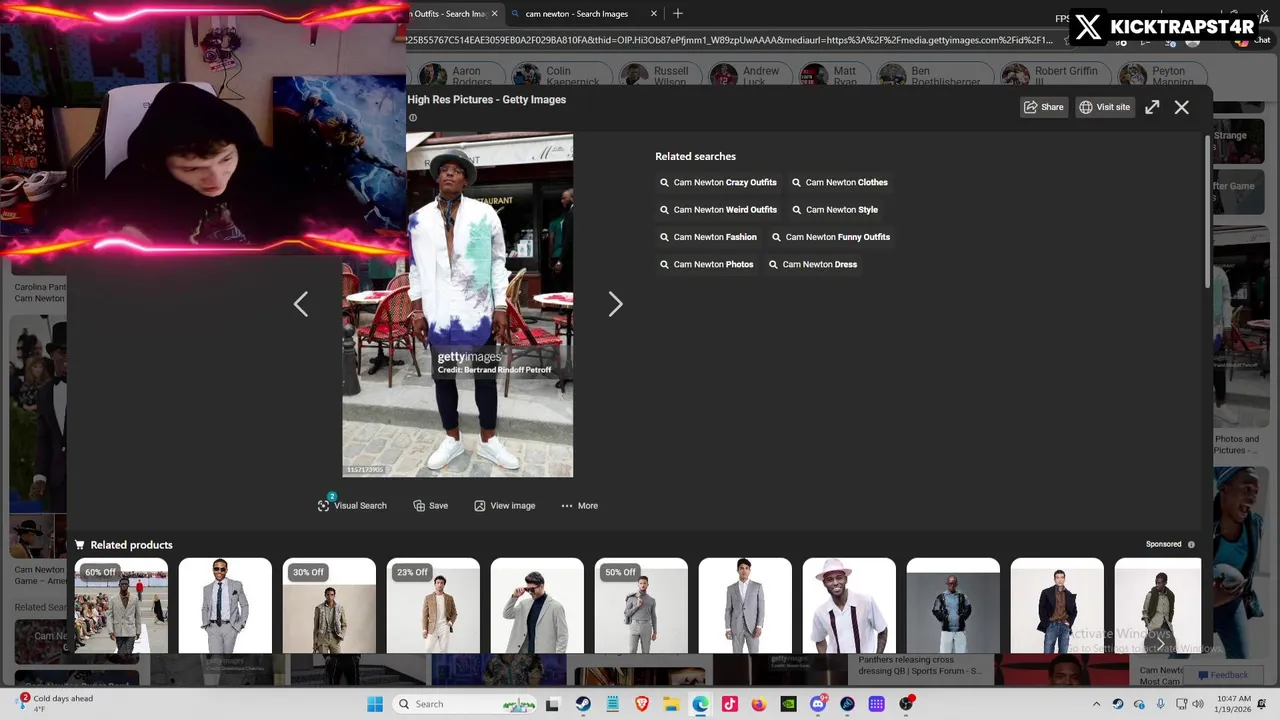The image size is (1280, 720).
Task: Search Cam Newton Style
Action: (x=835, y=209)
